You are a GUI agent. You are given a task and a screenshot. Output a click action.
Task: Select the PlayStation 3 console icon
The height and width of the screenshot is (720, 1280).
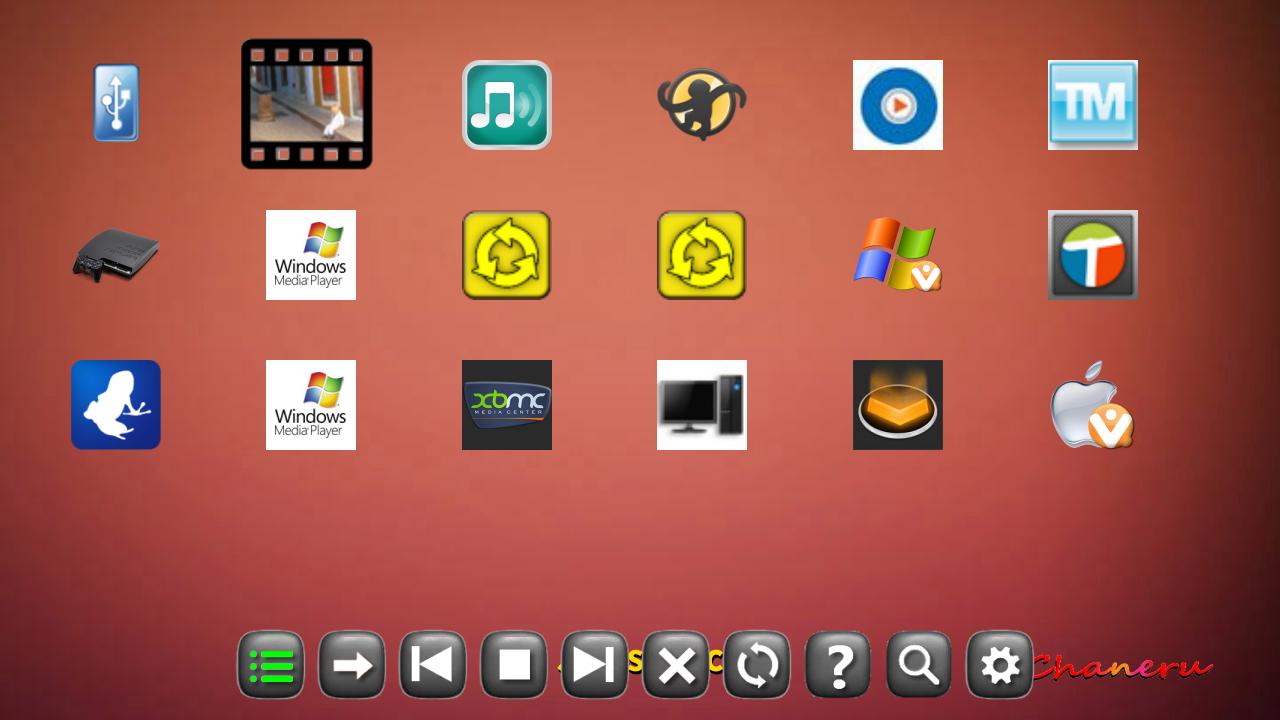coord(116,255)
